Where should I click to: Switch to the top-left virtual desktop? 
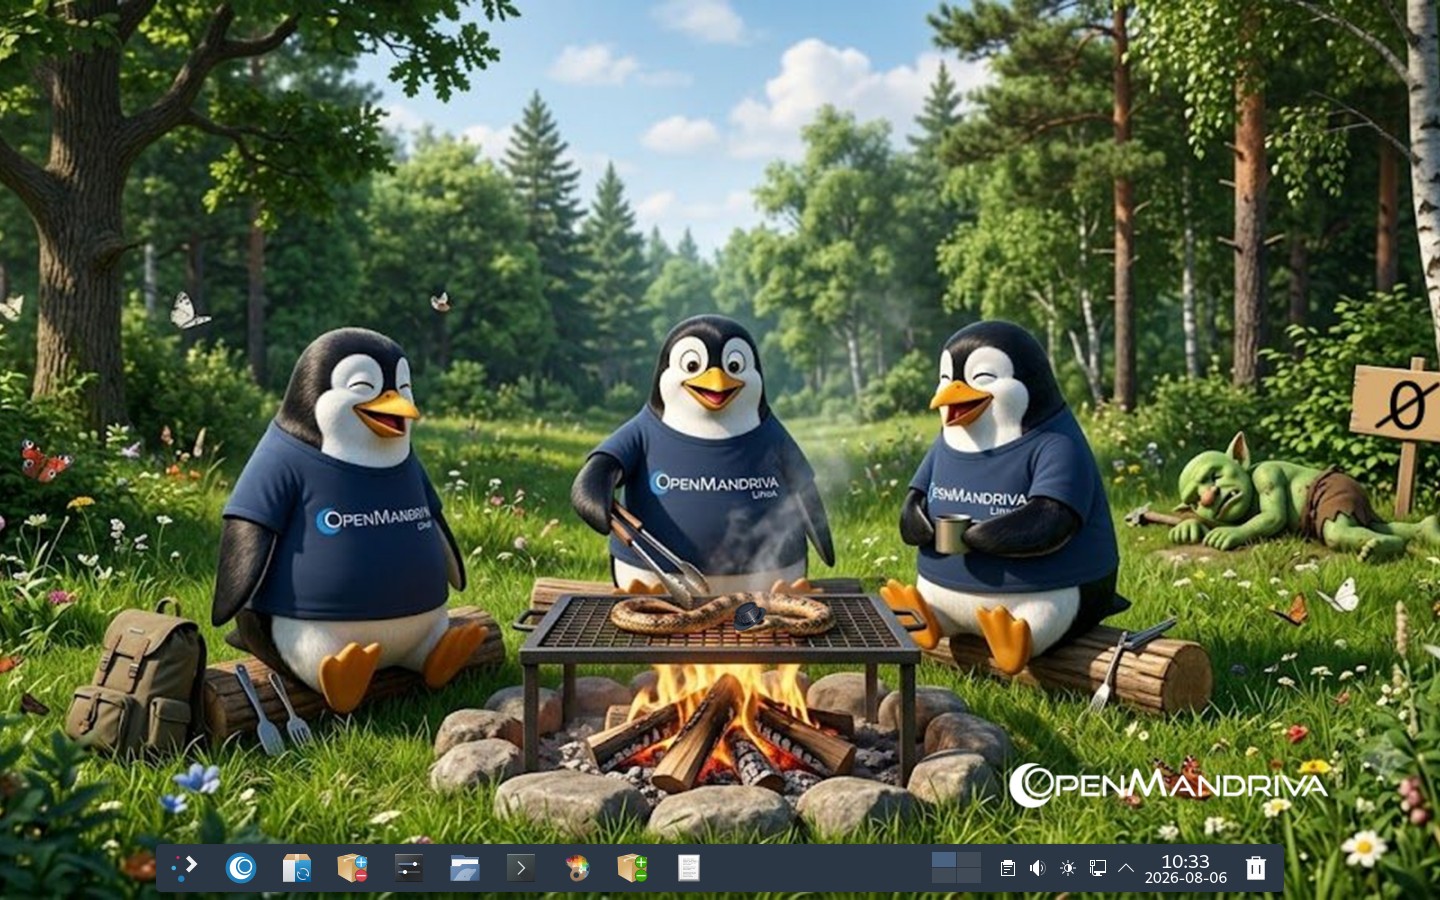coord(943,860)
